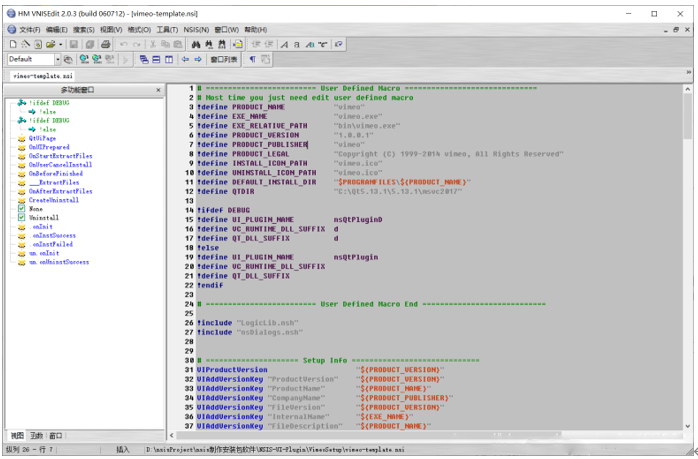The height and width of the screenshot is (459, 698).
Task: Select OnUserCancelInstall tree item
Action: point(61,165)
